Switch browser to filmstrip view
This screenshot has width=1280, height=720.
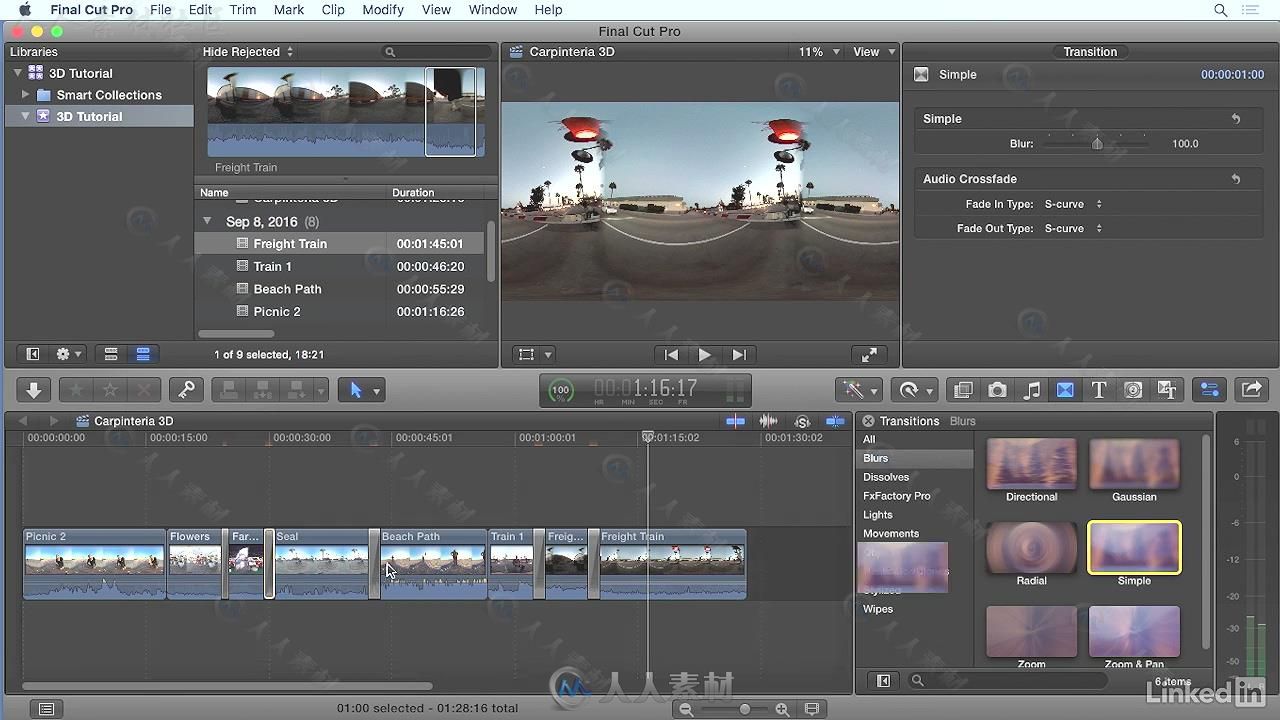[x=111, y=354]
